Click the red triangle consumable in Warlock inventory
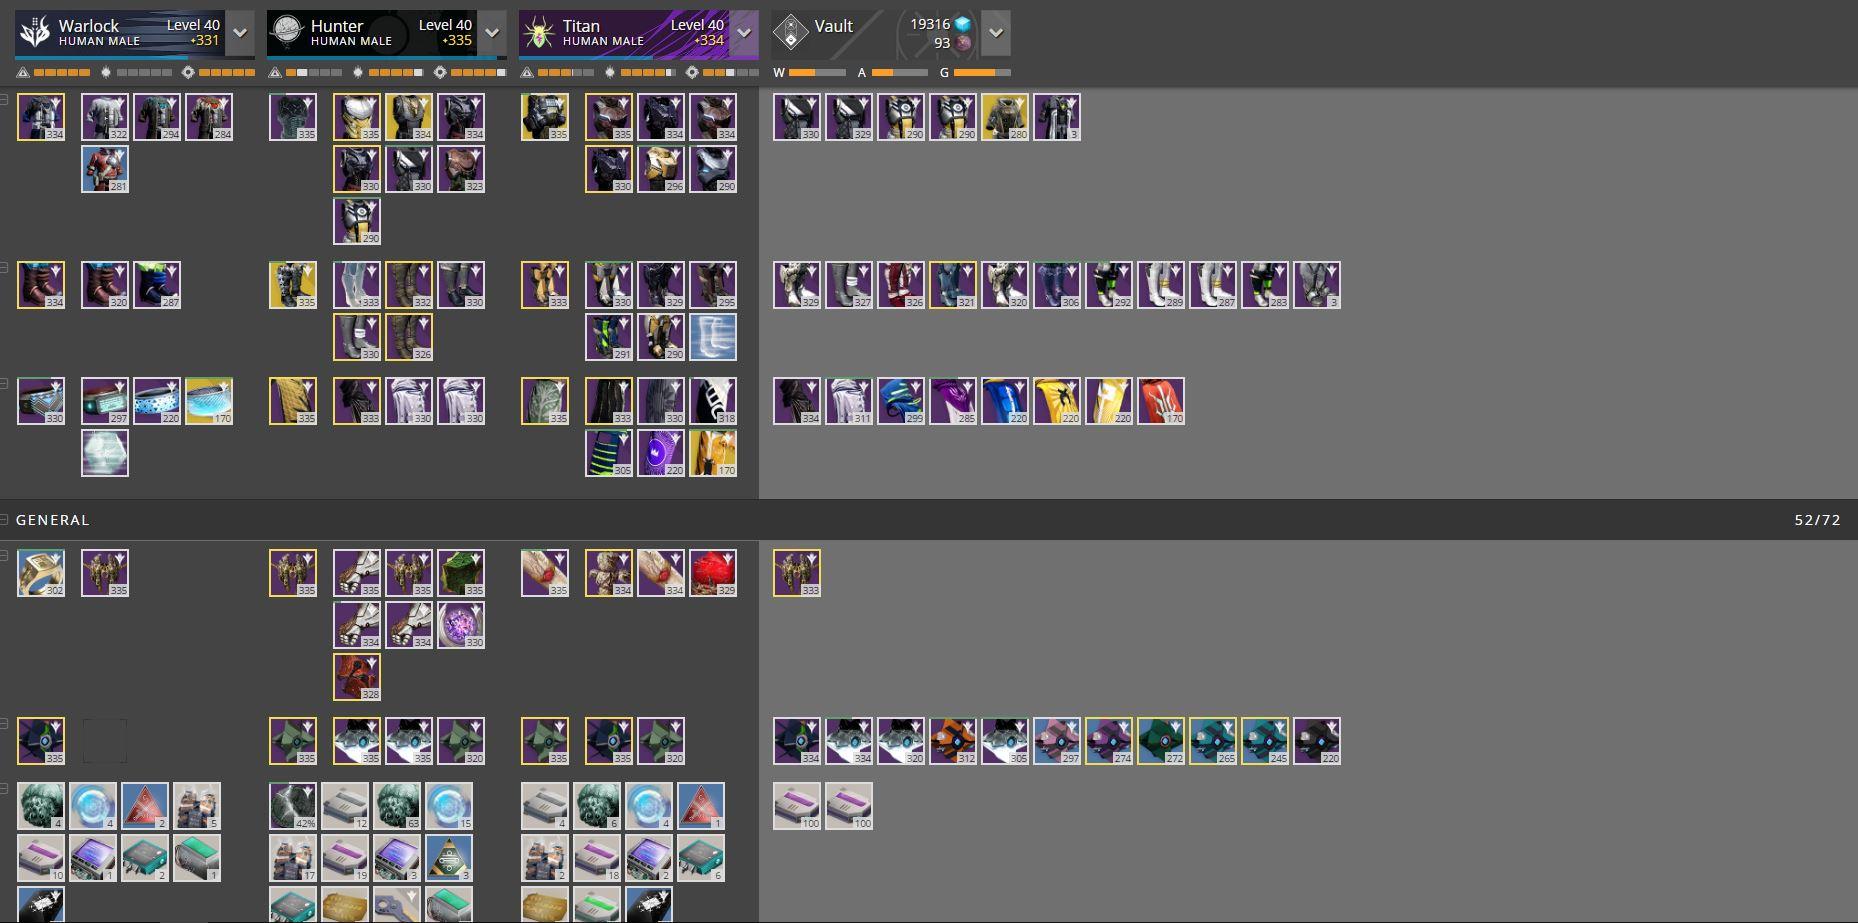Screen dimensions: 1858x923 pos(145,806)
